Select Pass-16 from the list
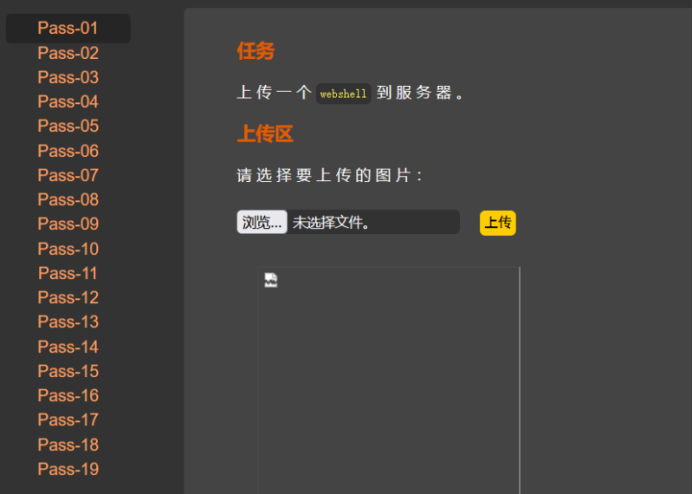 pos(68,396)
